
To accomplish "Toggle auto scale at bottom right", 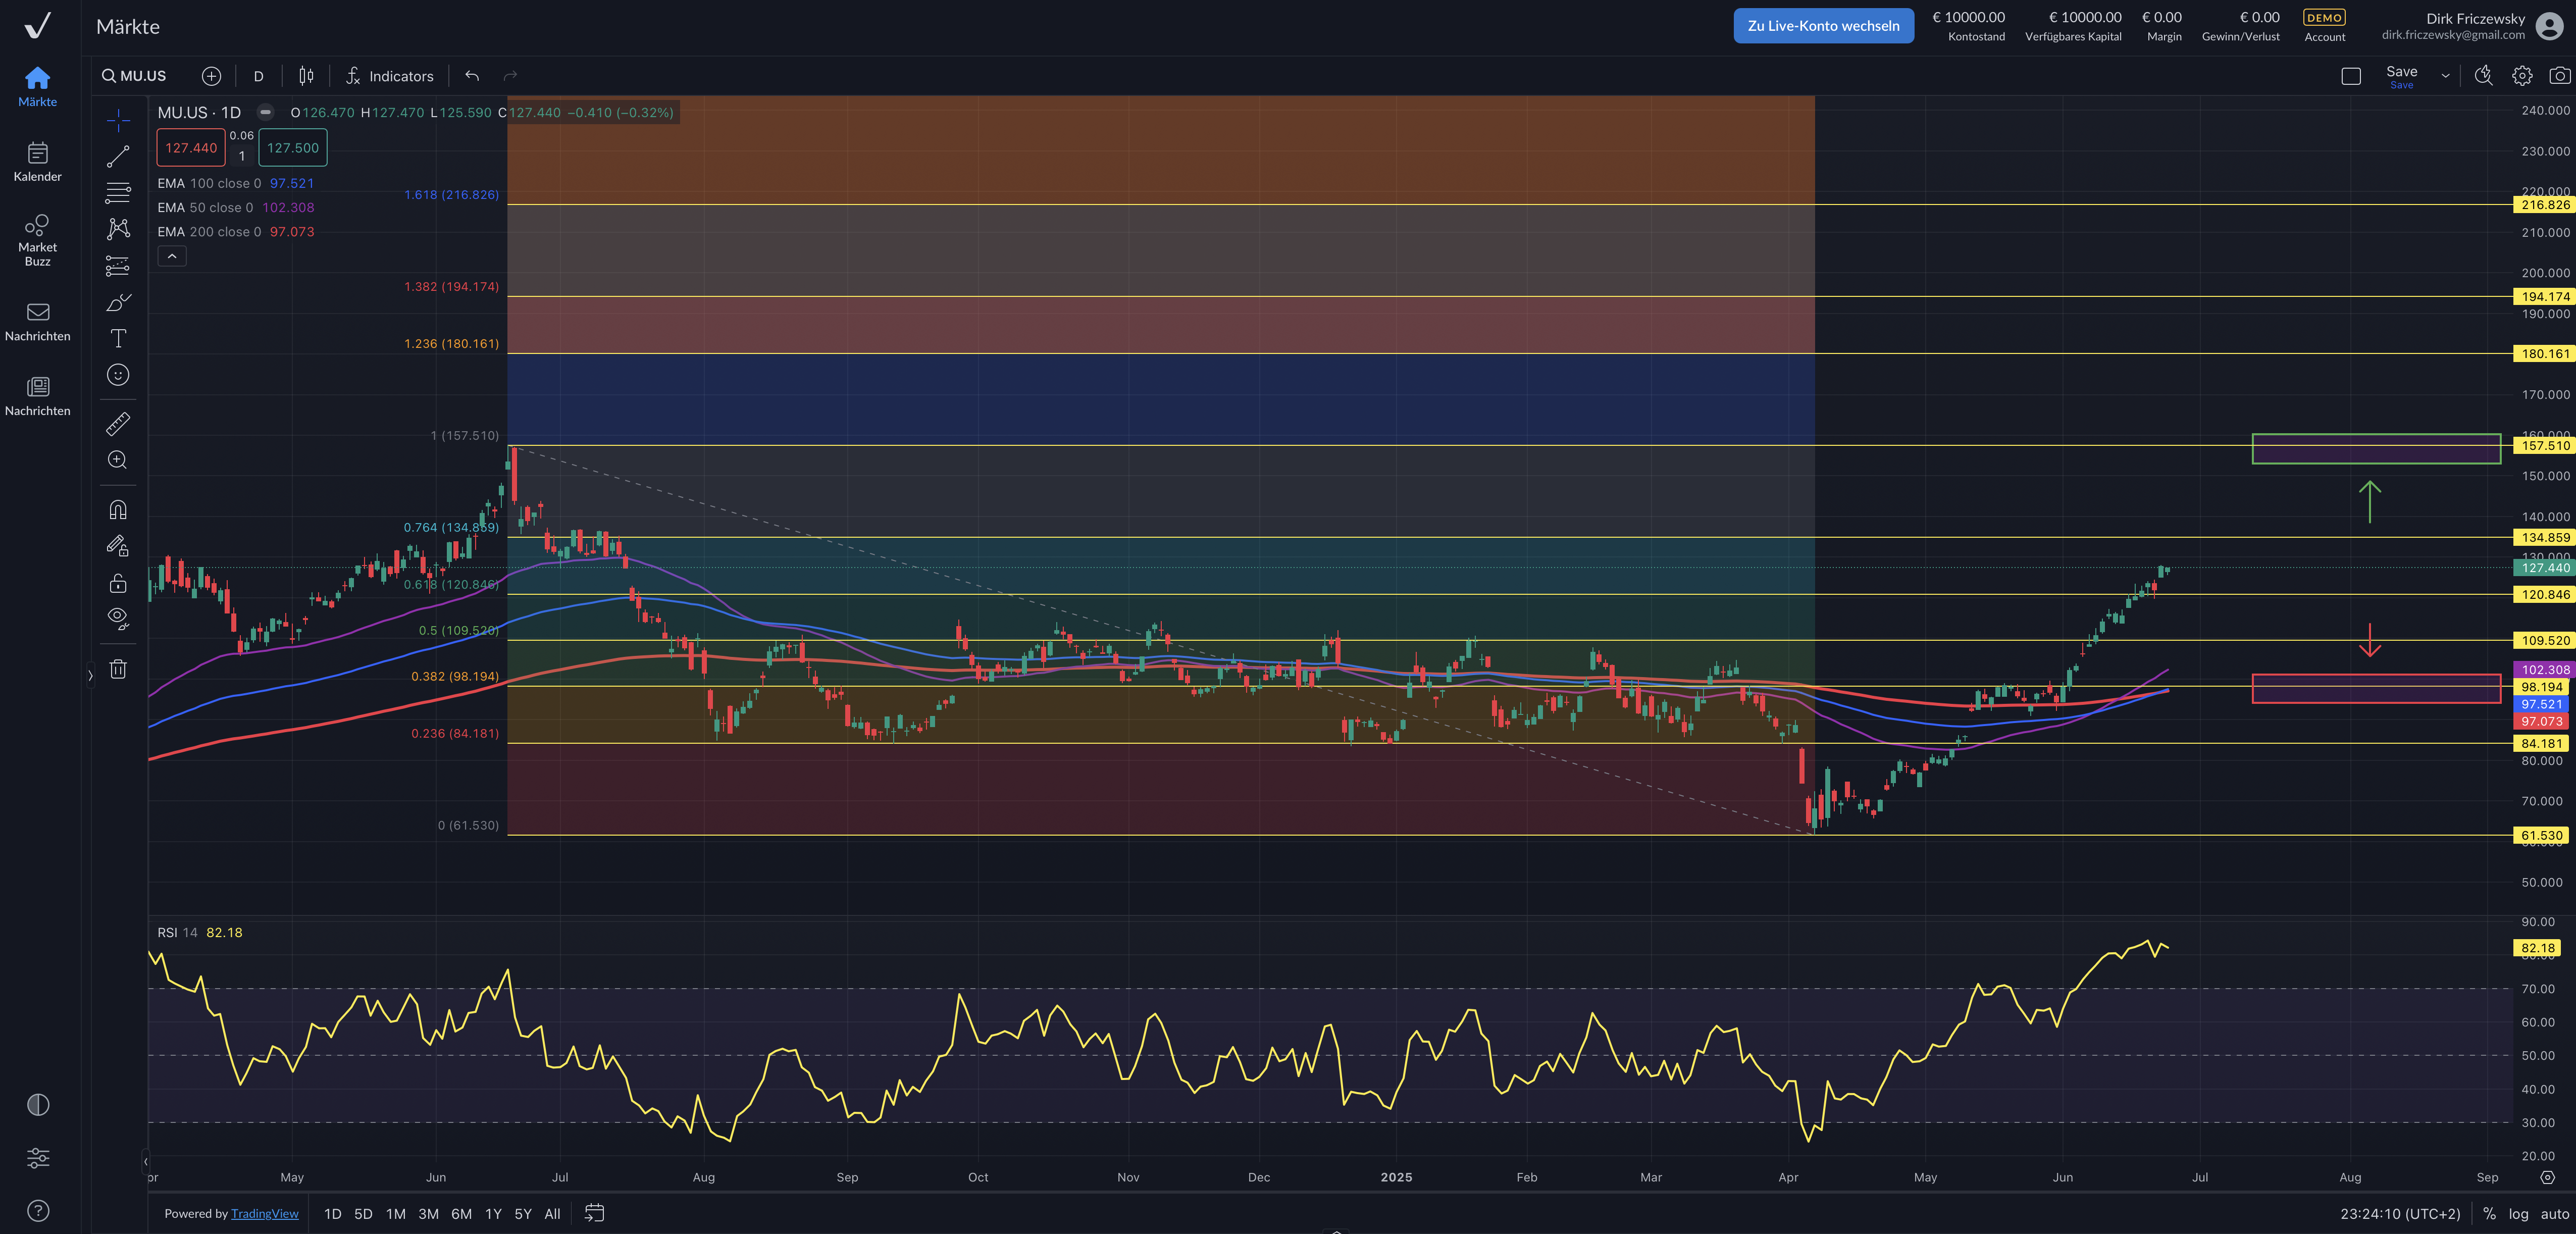I will pos(2554,1213).
